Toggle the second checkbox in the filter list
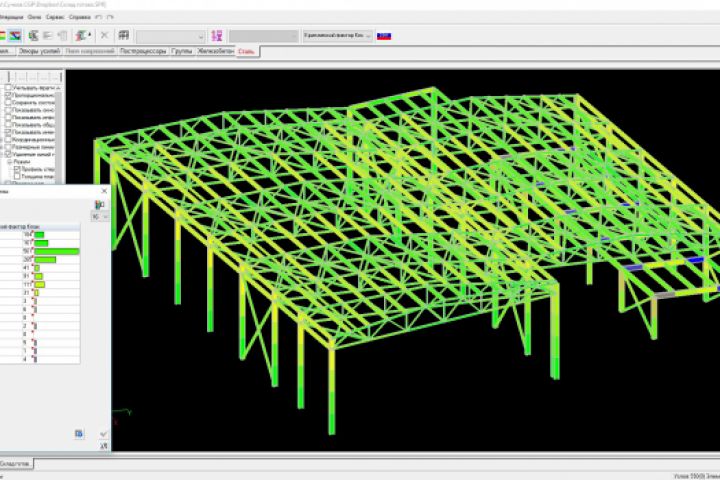720x480 pixels. (8, 95)
